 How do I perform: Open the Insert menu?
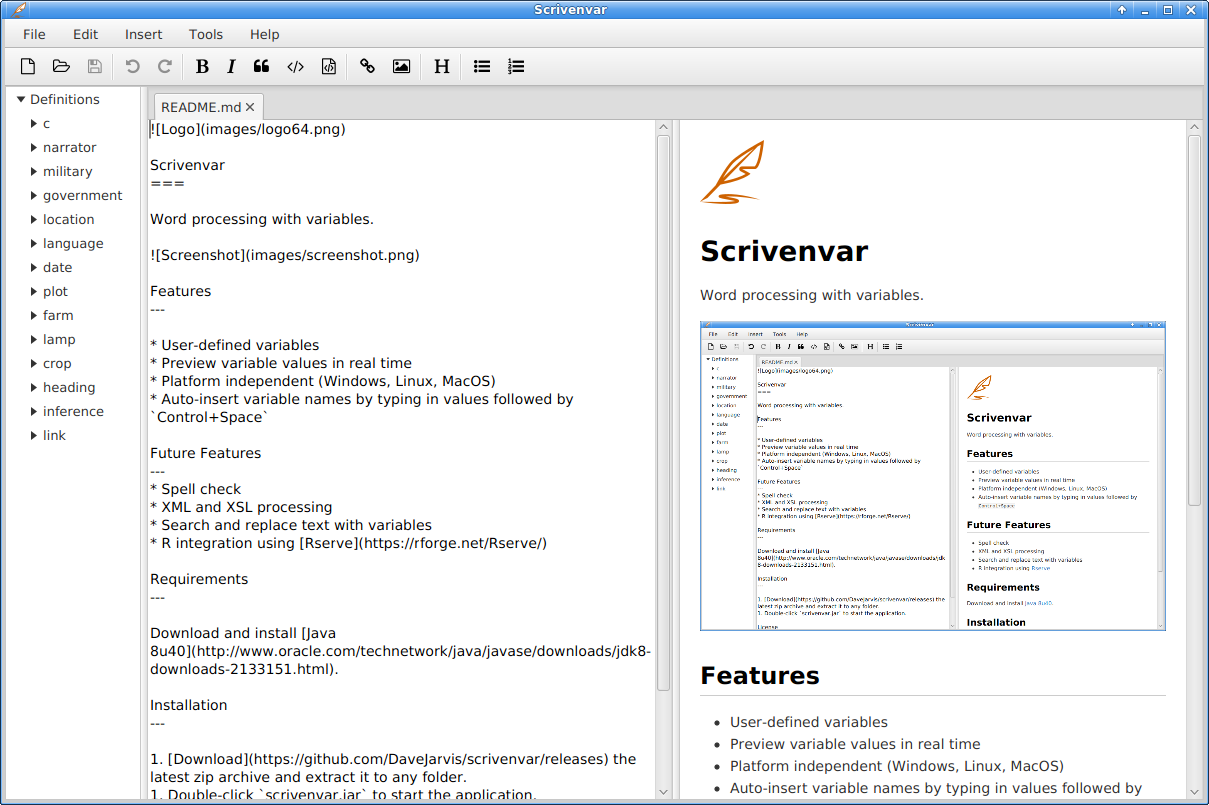(143, 34)
